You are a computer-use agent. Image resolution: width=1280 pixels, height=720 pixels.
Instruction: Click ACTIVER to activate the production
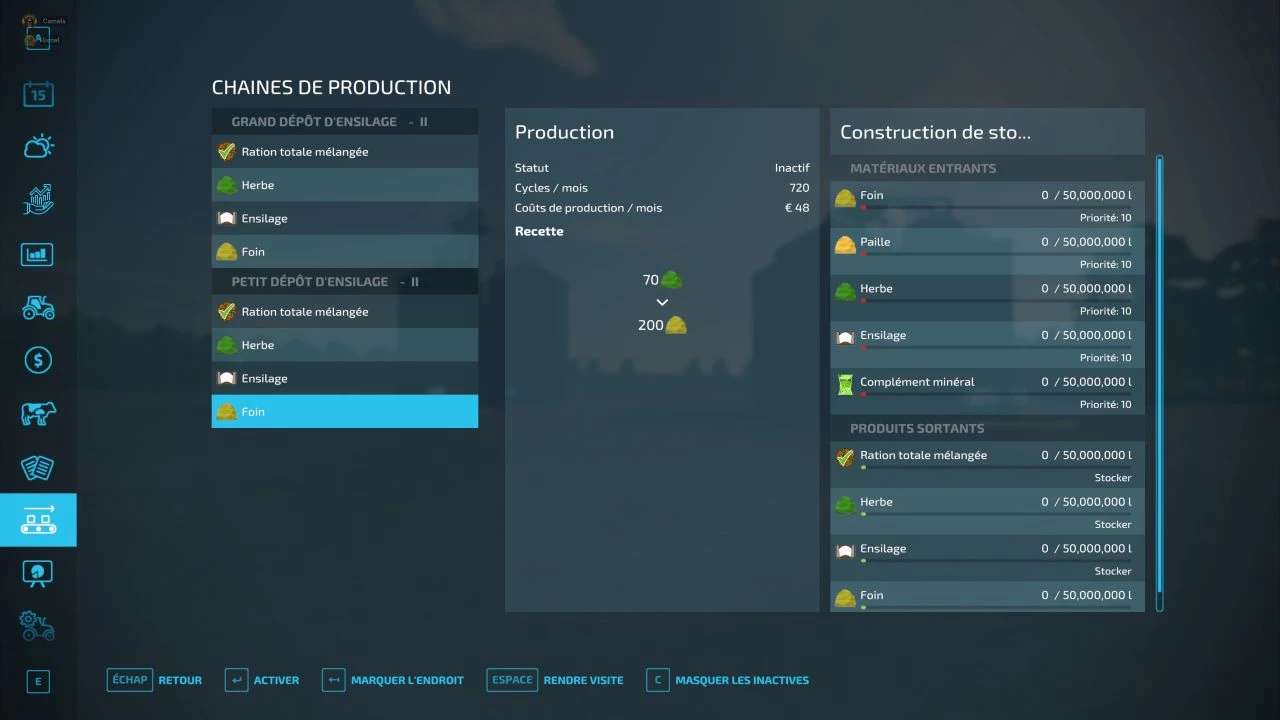(262, 680)
